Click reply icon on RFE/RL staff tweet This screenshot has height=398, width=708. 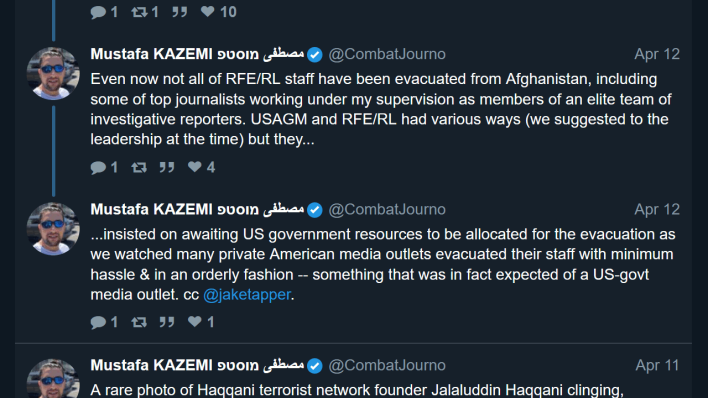(x=98, y=168)
